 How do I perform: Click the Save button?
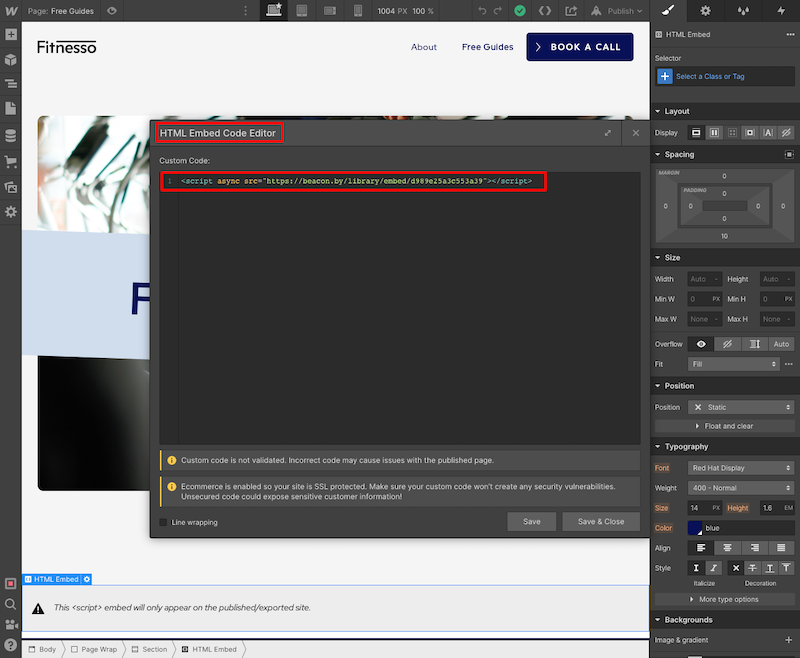coord(532,522)
